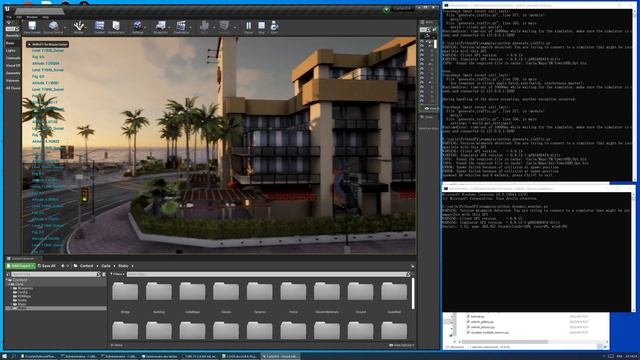Toggle the sources panel icon in Content Browser
The image size is (640, 360).
coord(8,274)
